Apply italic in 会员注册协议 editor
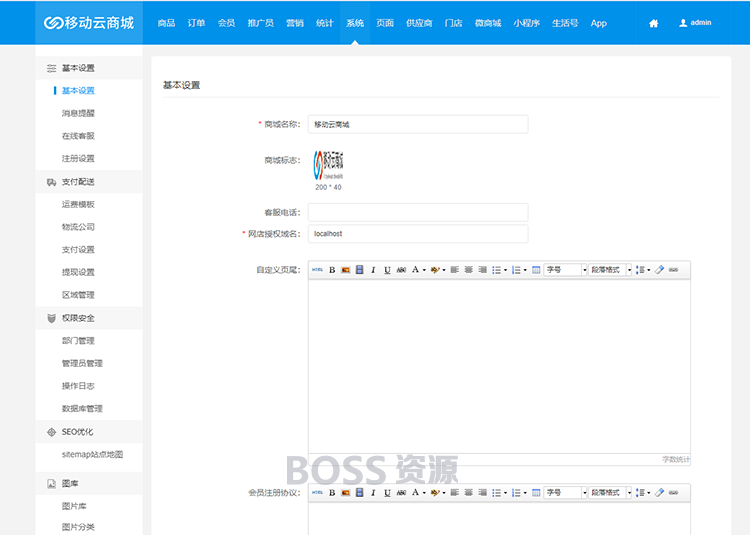This screenshot has width=750, height=535. tap(373, 492)
